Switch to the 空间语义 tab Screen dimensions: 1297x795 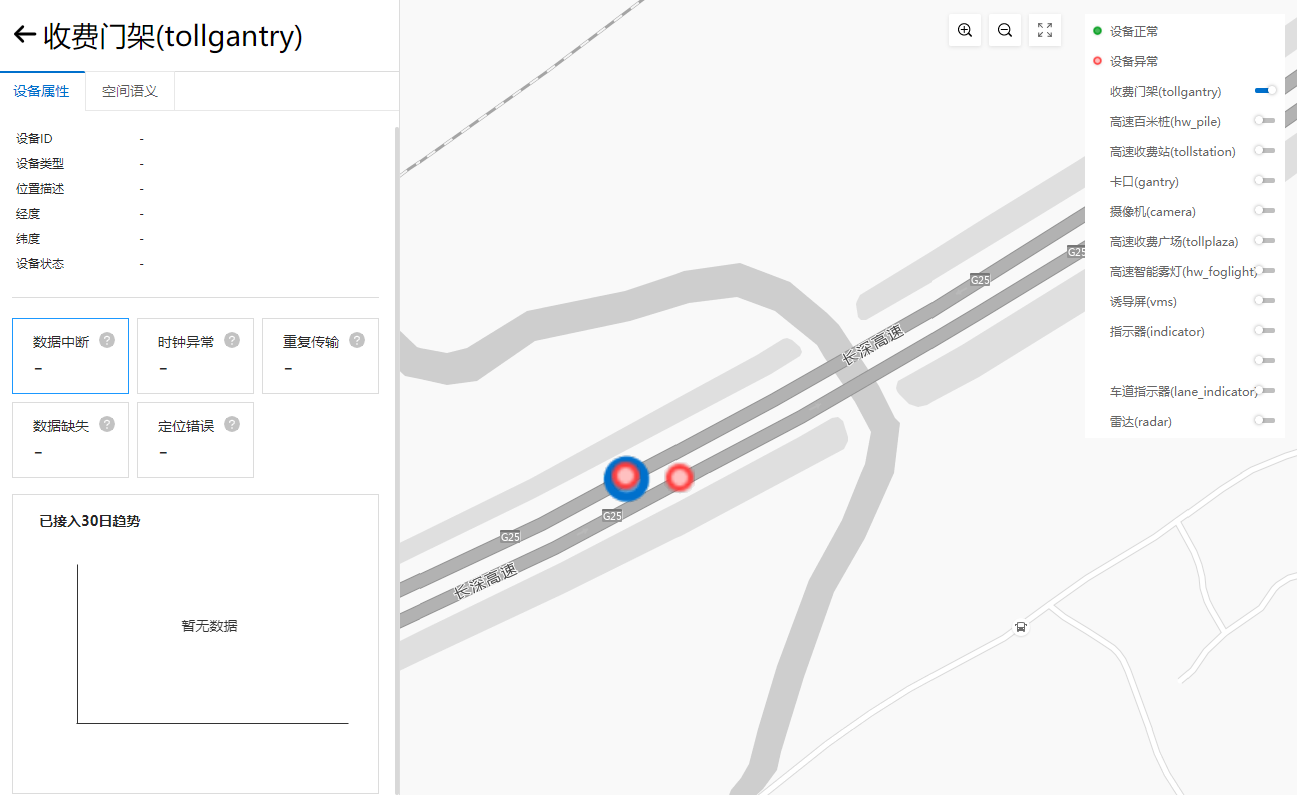click(x=130, y=91)
